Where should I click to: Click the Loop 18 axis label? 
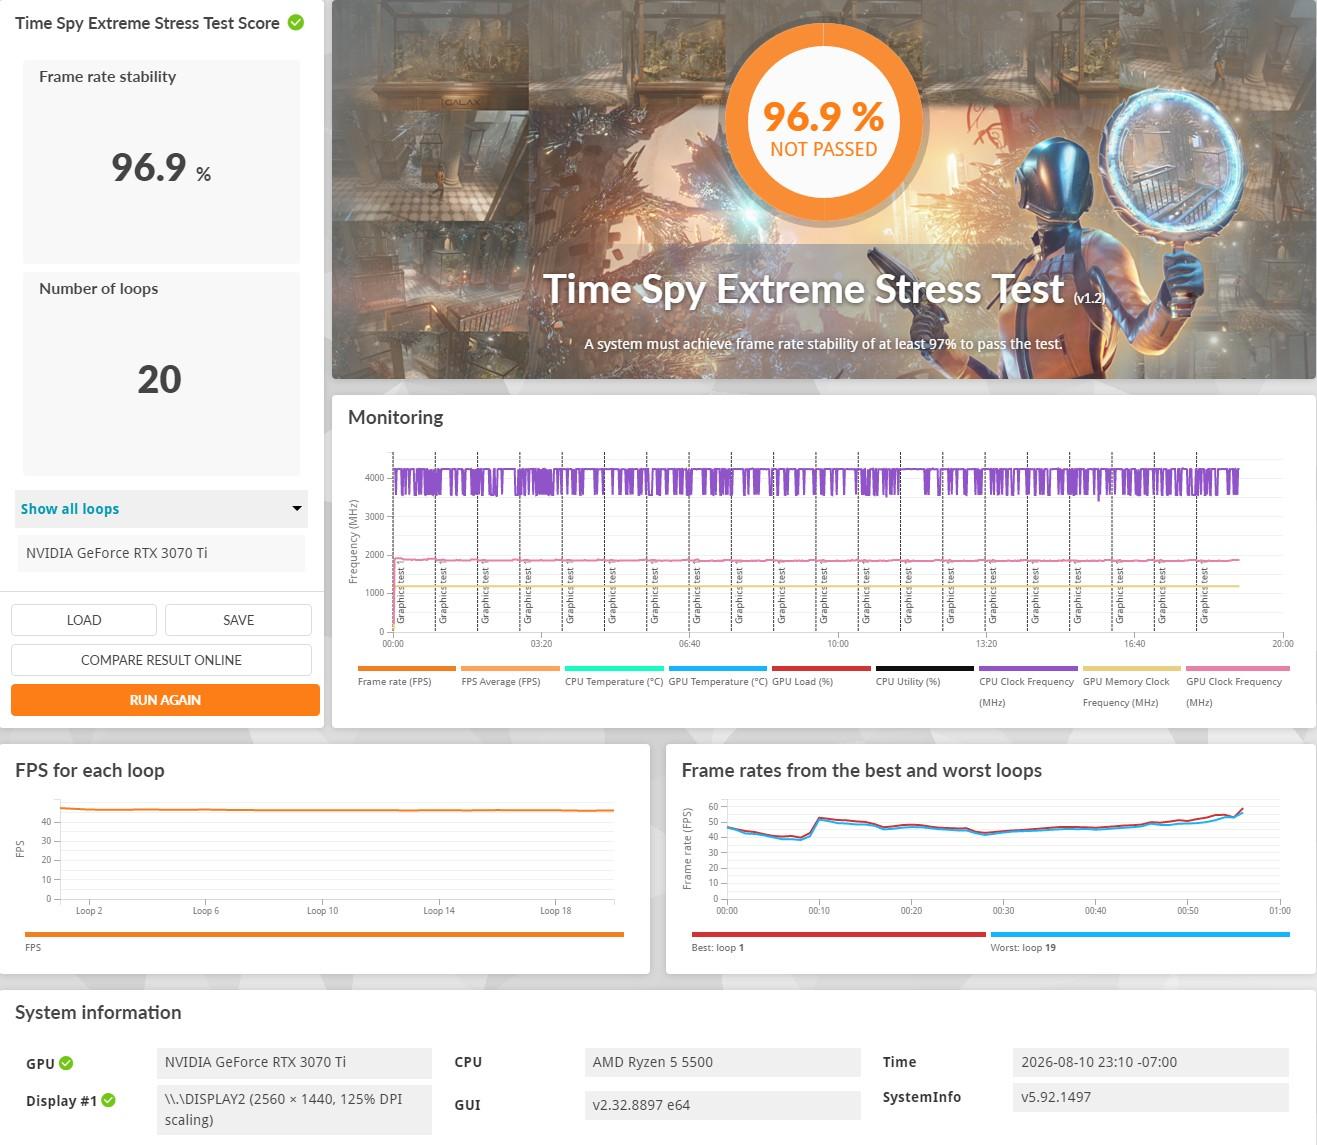[556, 911]
